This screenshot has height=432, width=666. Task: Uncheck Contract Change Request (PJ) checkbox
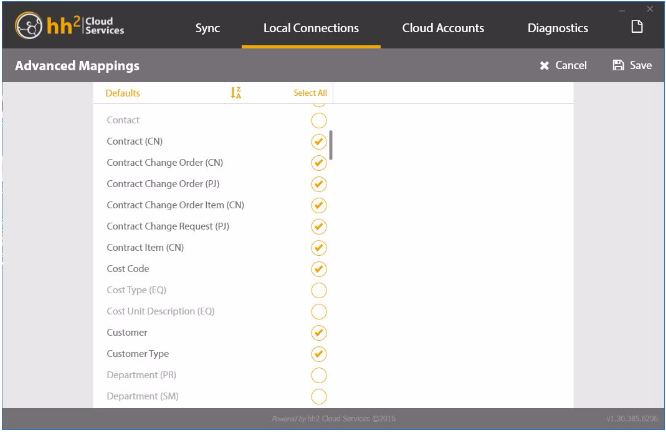pos(319,227)
